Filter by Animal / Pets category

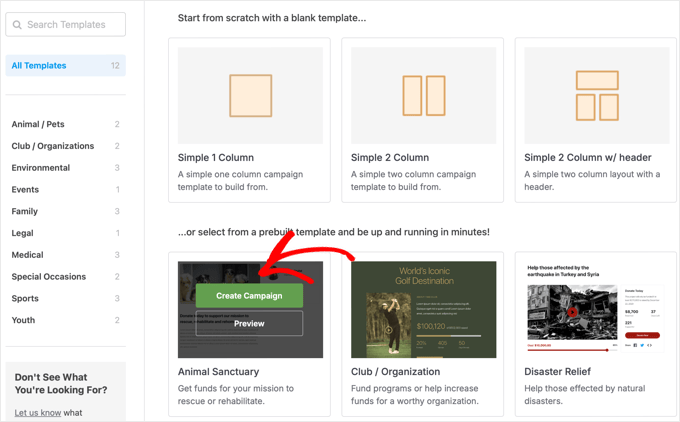pos(38,125)
